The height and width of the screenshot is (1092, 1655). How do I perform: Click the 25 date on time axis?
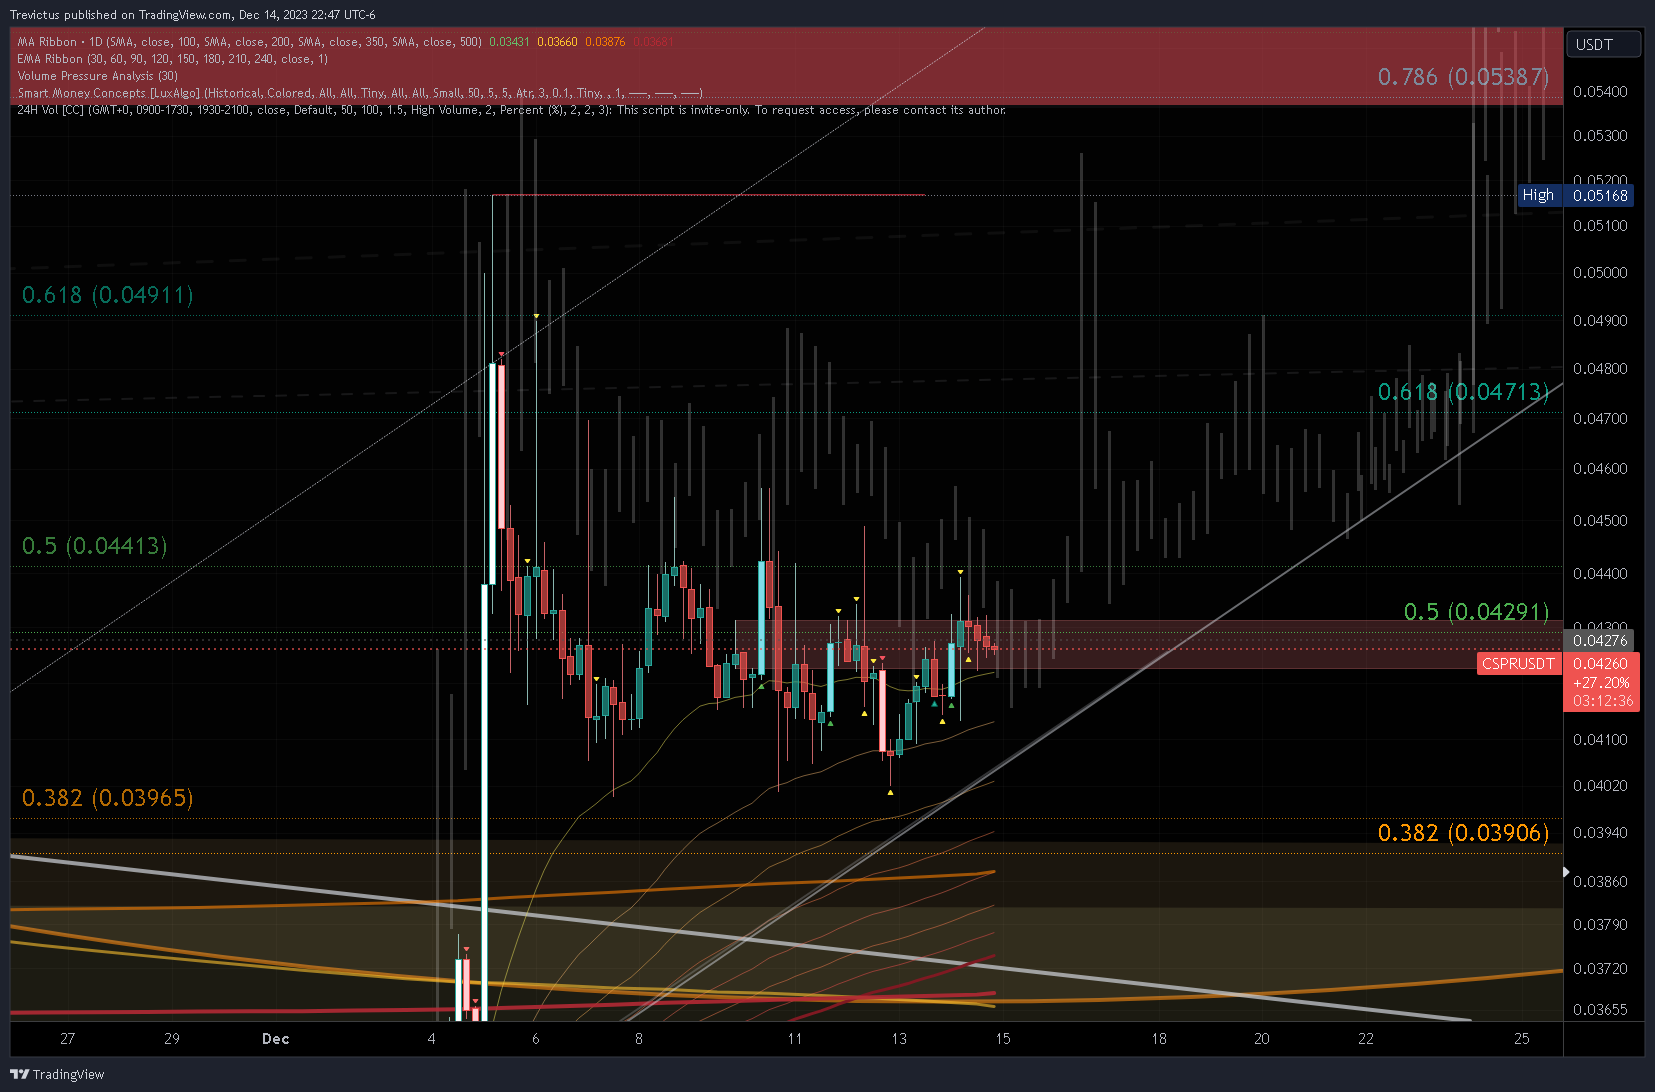pyautogui.click(x=1521, y=1039)
